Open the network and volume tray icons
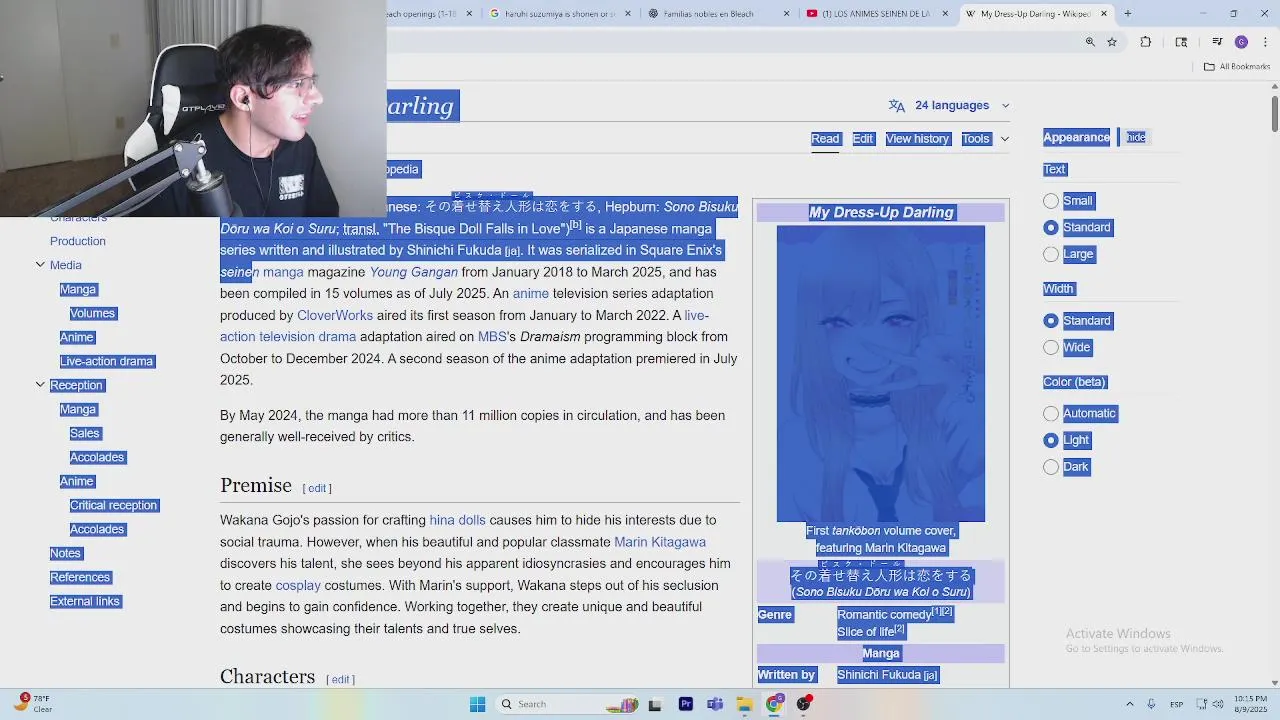Viewport: 1280px width, 720px height. pyautogui.click(x=1211, y=704)
